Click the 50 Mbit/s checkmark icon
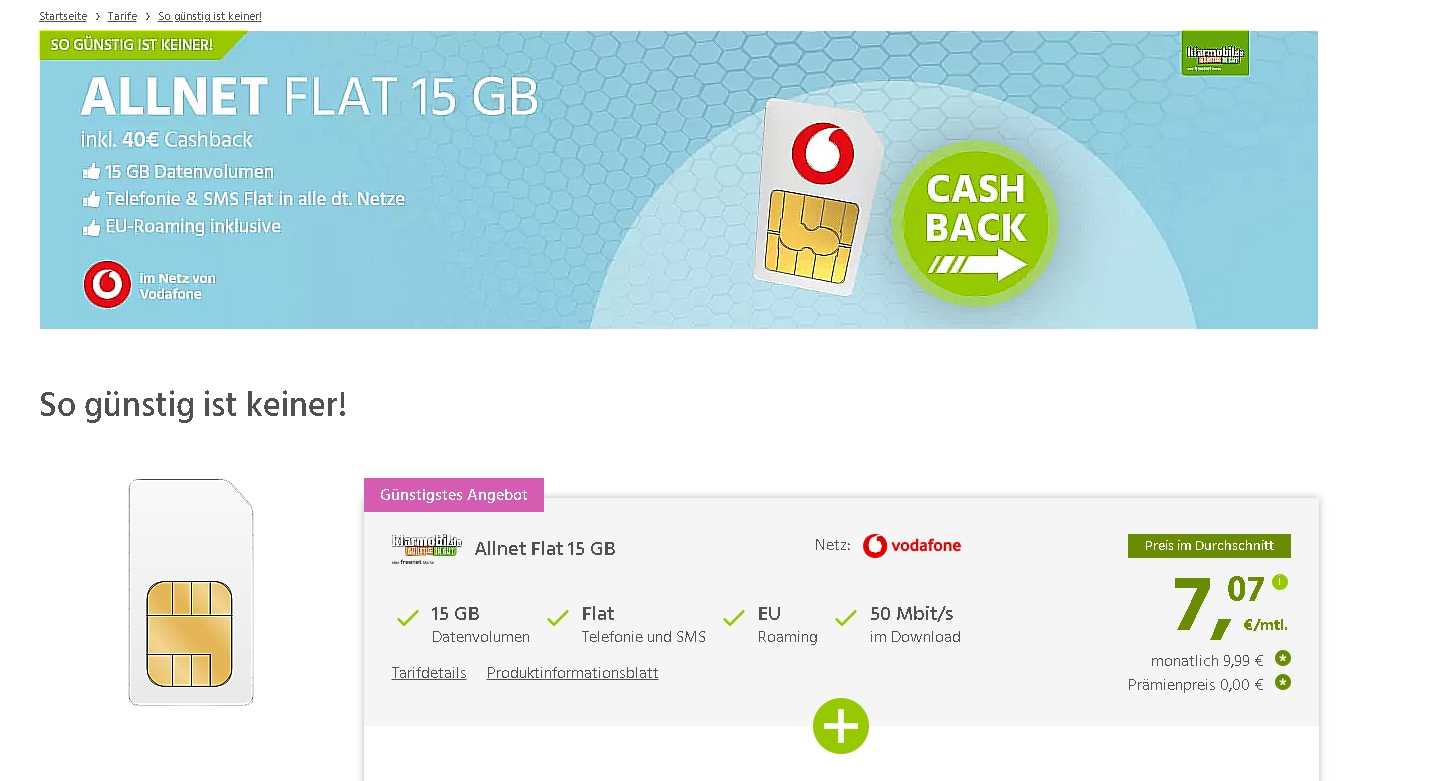The height and width of the screenshot is (781, 1436). point(846,618)
